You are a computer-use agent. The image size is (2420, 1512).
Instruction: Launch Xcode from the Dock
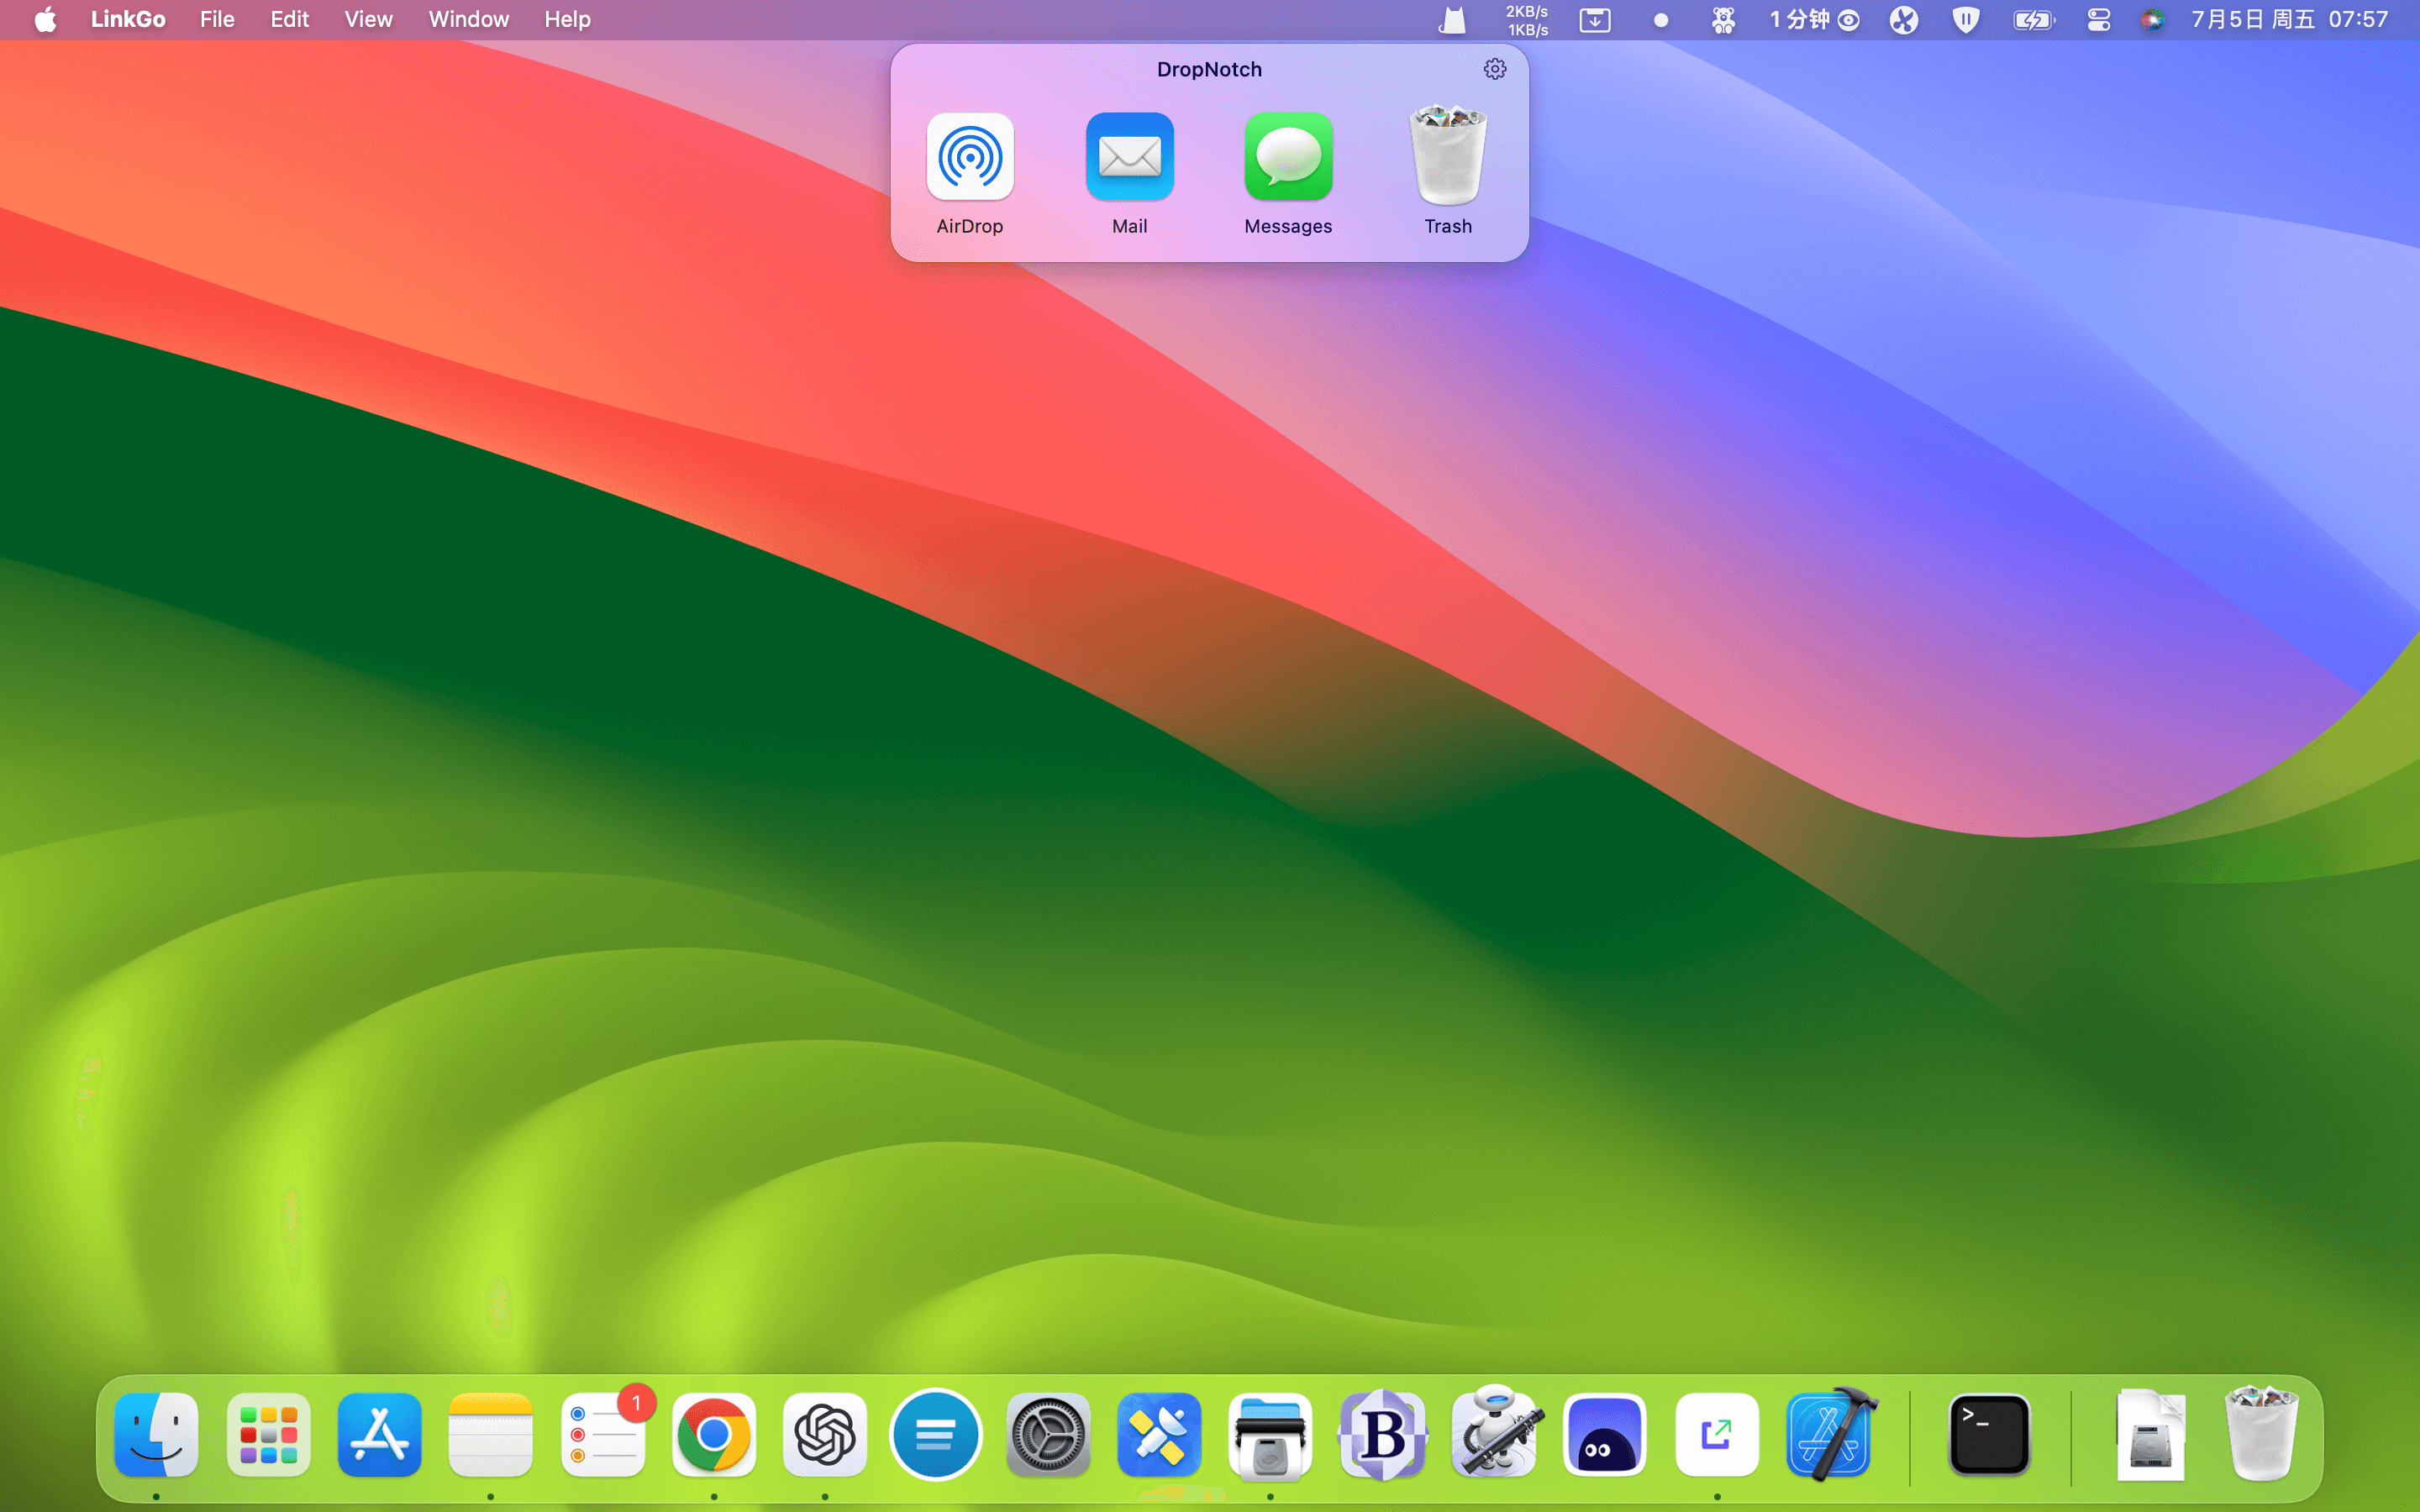1830,1432
